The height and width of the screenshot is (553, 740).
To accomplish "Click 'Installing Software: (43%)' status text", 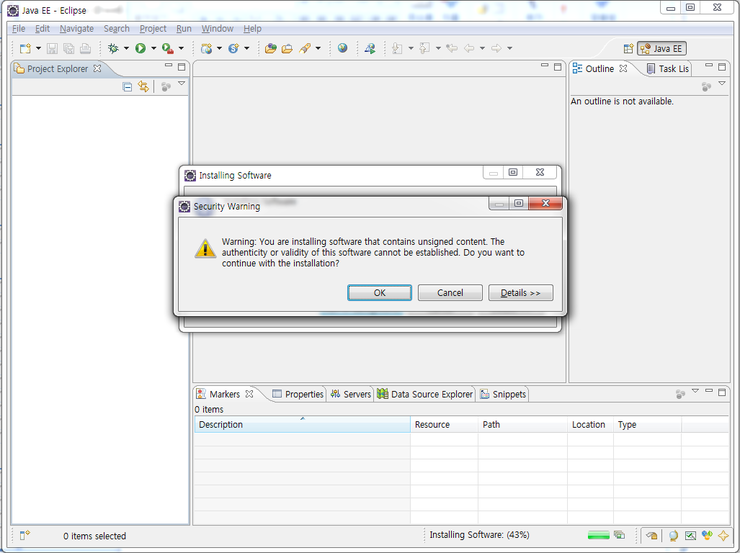I will pos(479,535).
